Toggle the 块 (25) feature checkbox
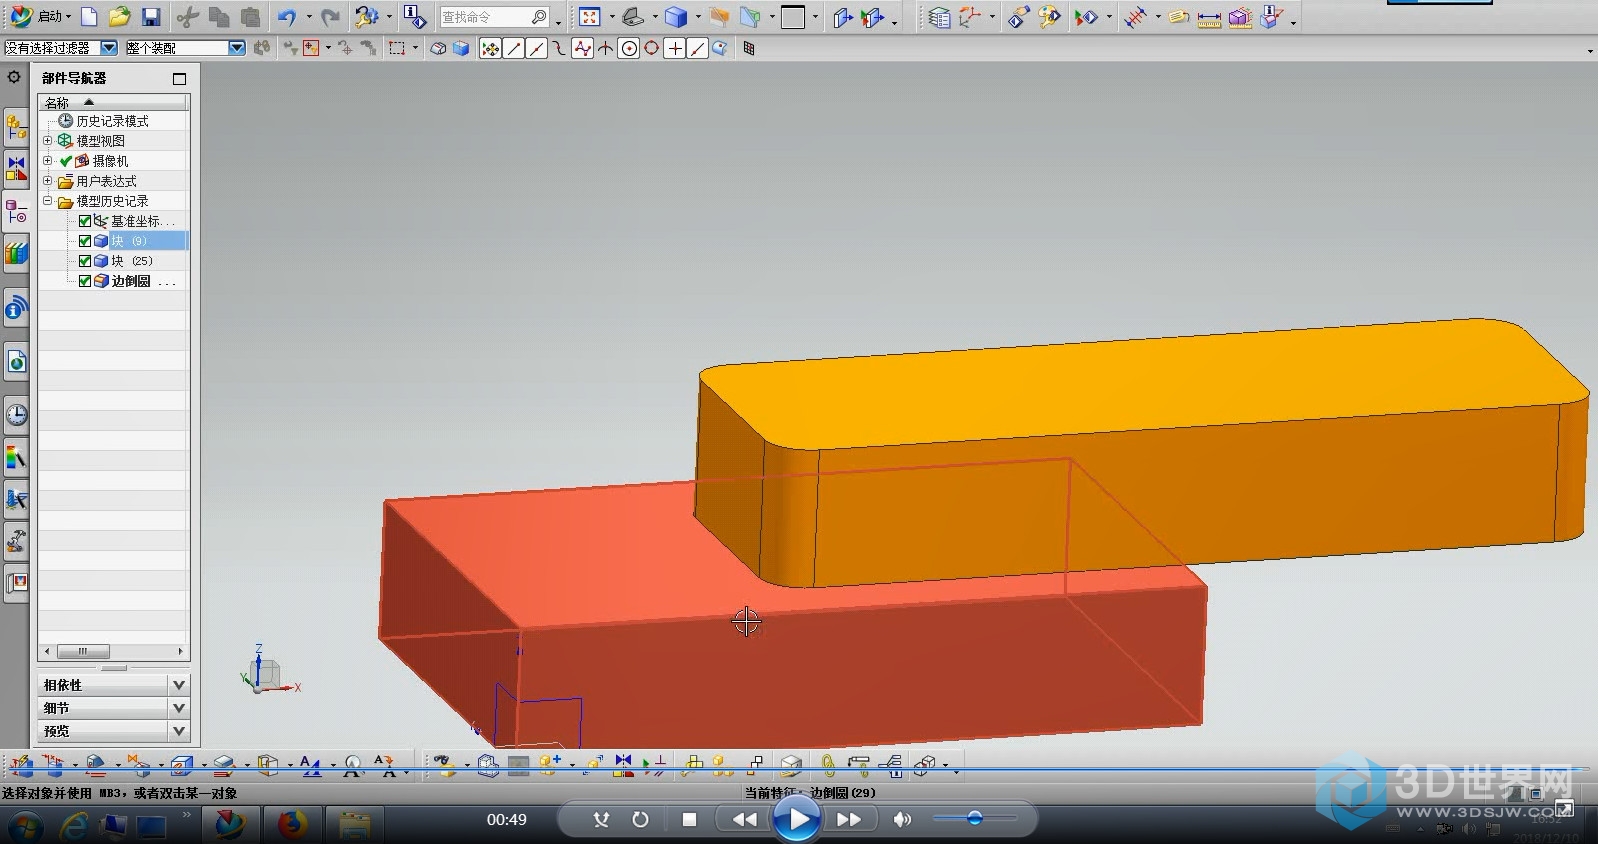Screen dimensions: 1598x844 pos(85,261)
